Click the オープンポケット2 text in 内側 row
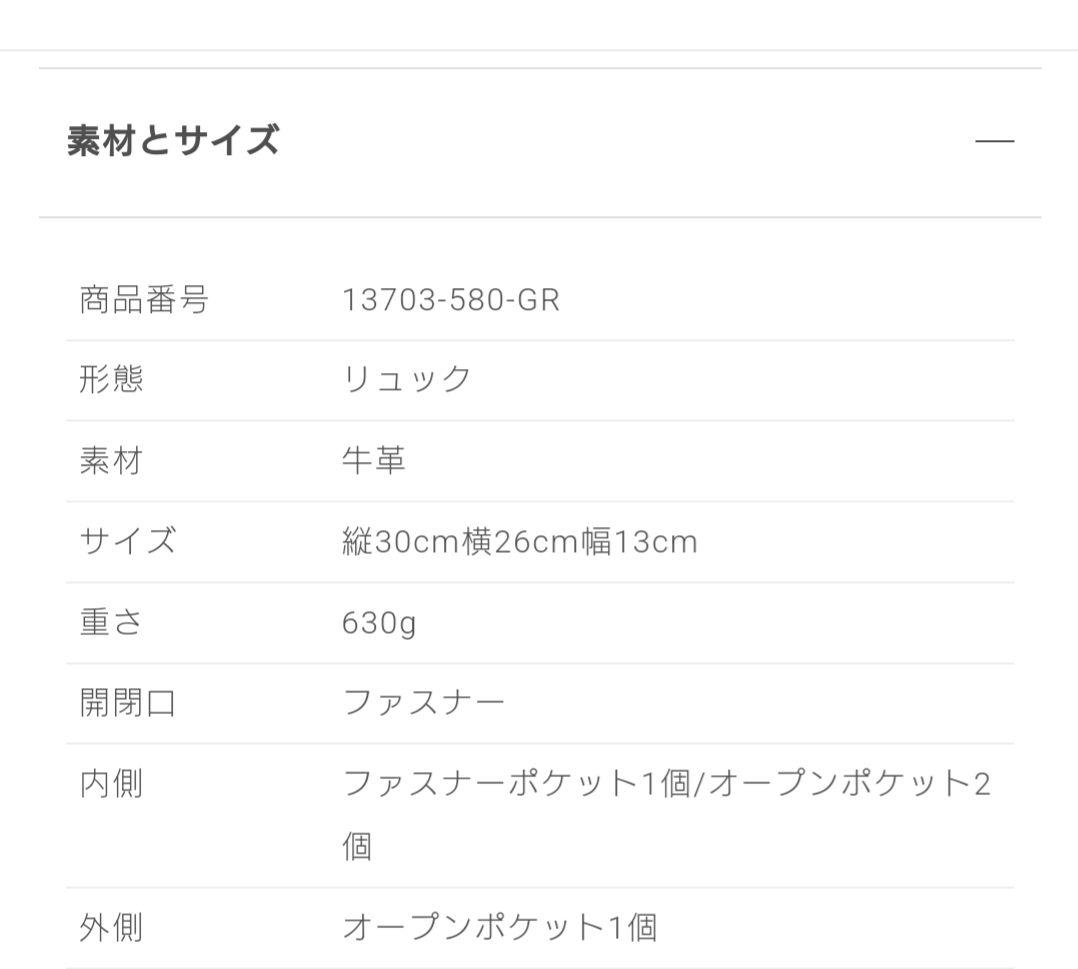The width and height of the screenshot is (1078, 969). coord(850,784)
